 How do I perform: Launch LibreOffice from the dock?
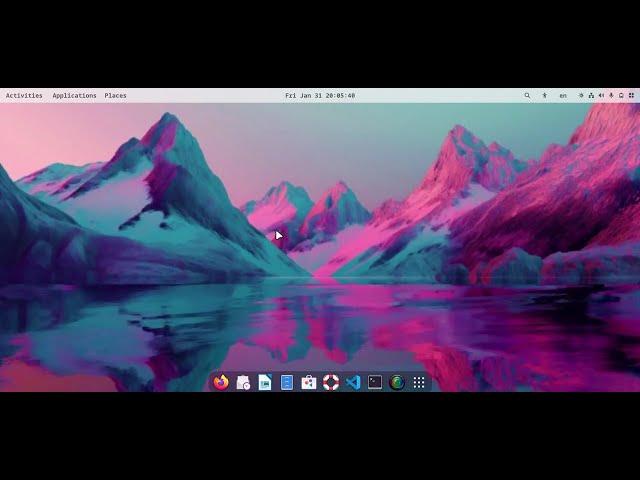[265, 382]
